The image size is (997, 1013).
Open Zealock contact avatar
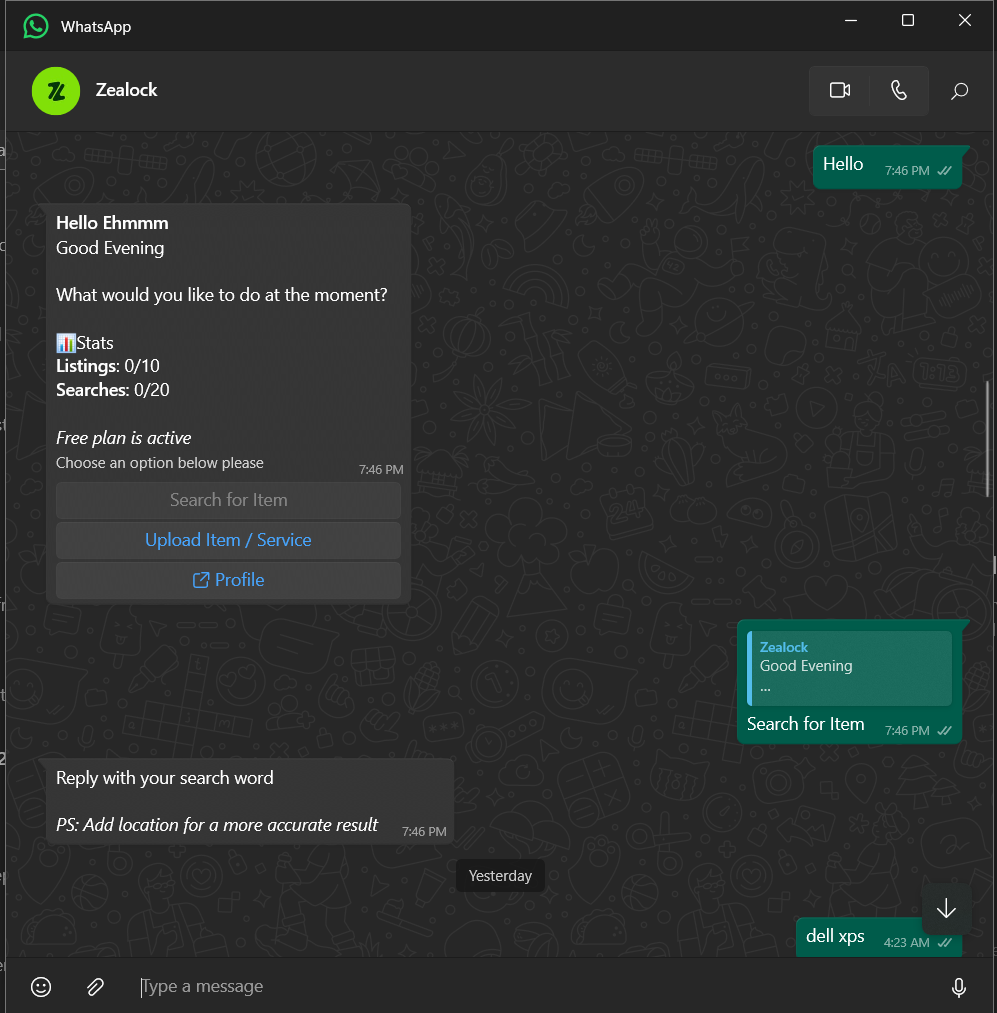tap(56, 90)
